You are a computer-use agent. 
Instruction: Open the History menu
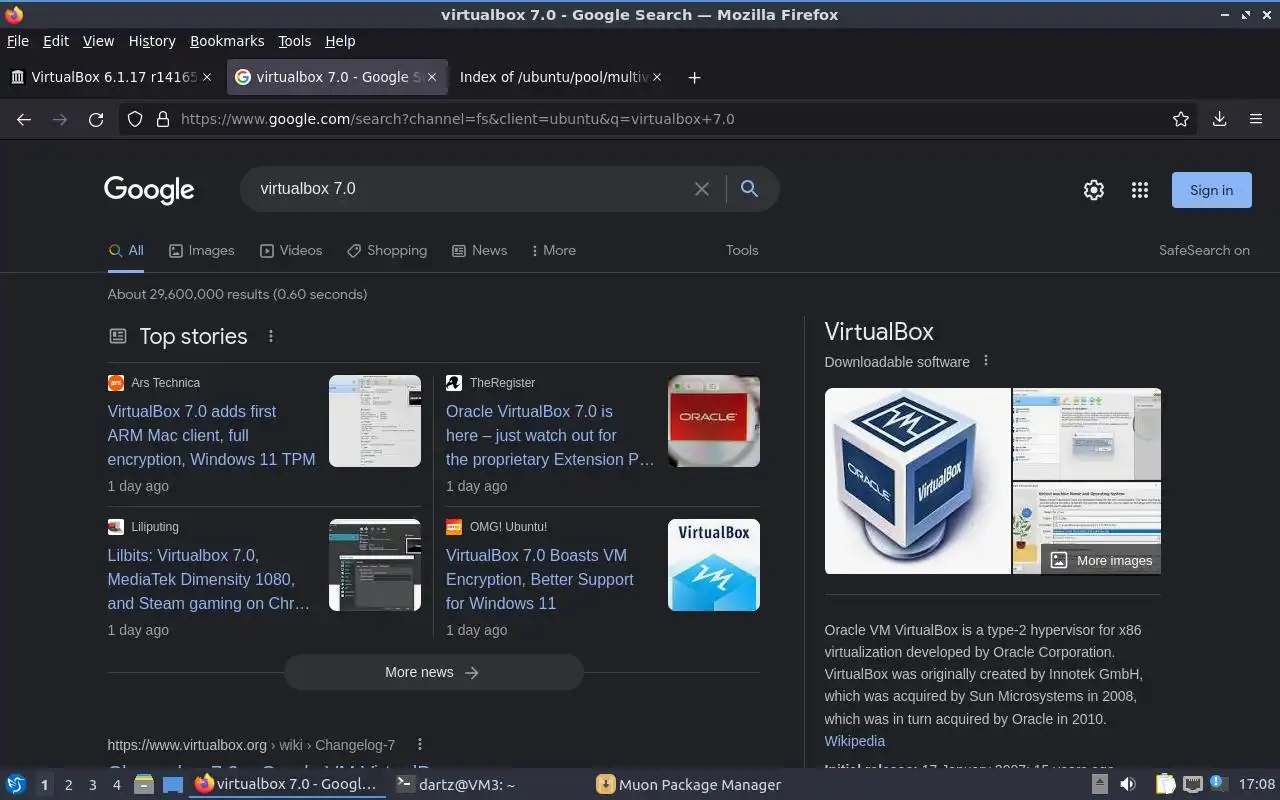click(x=152, y=41)
